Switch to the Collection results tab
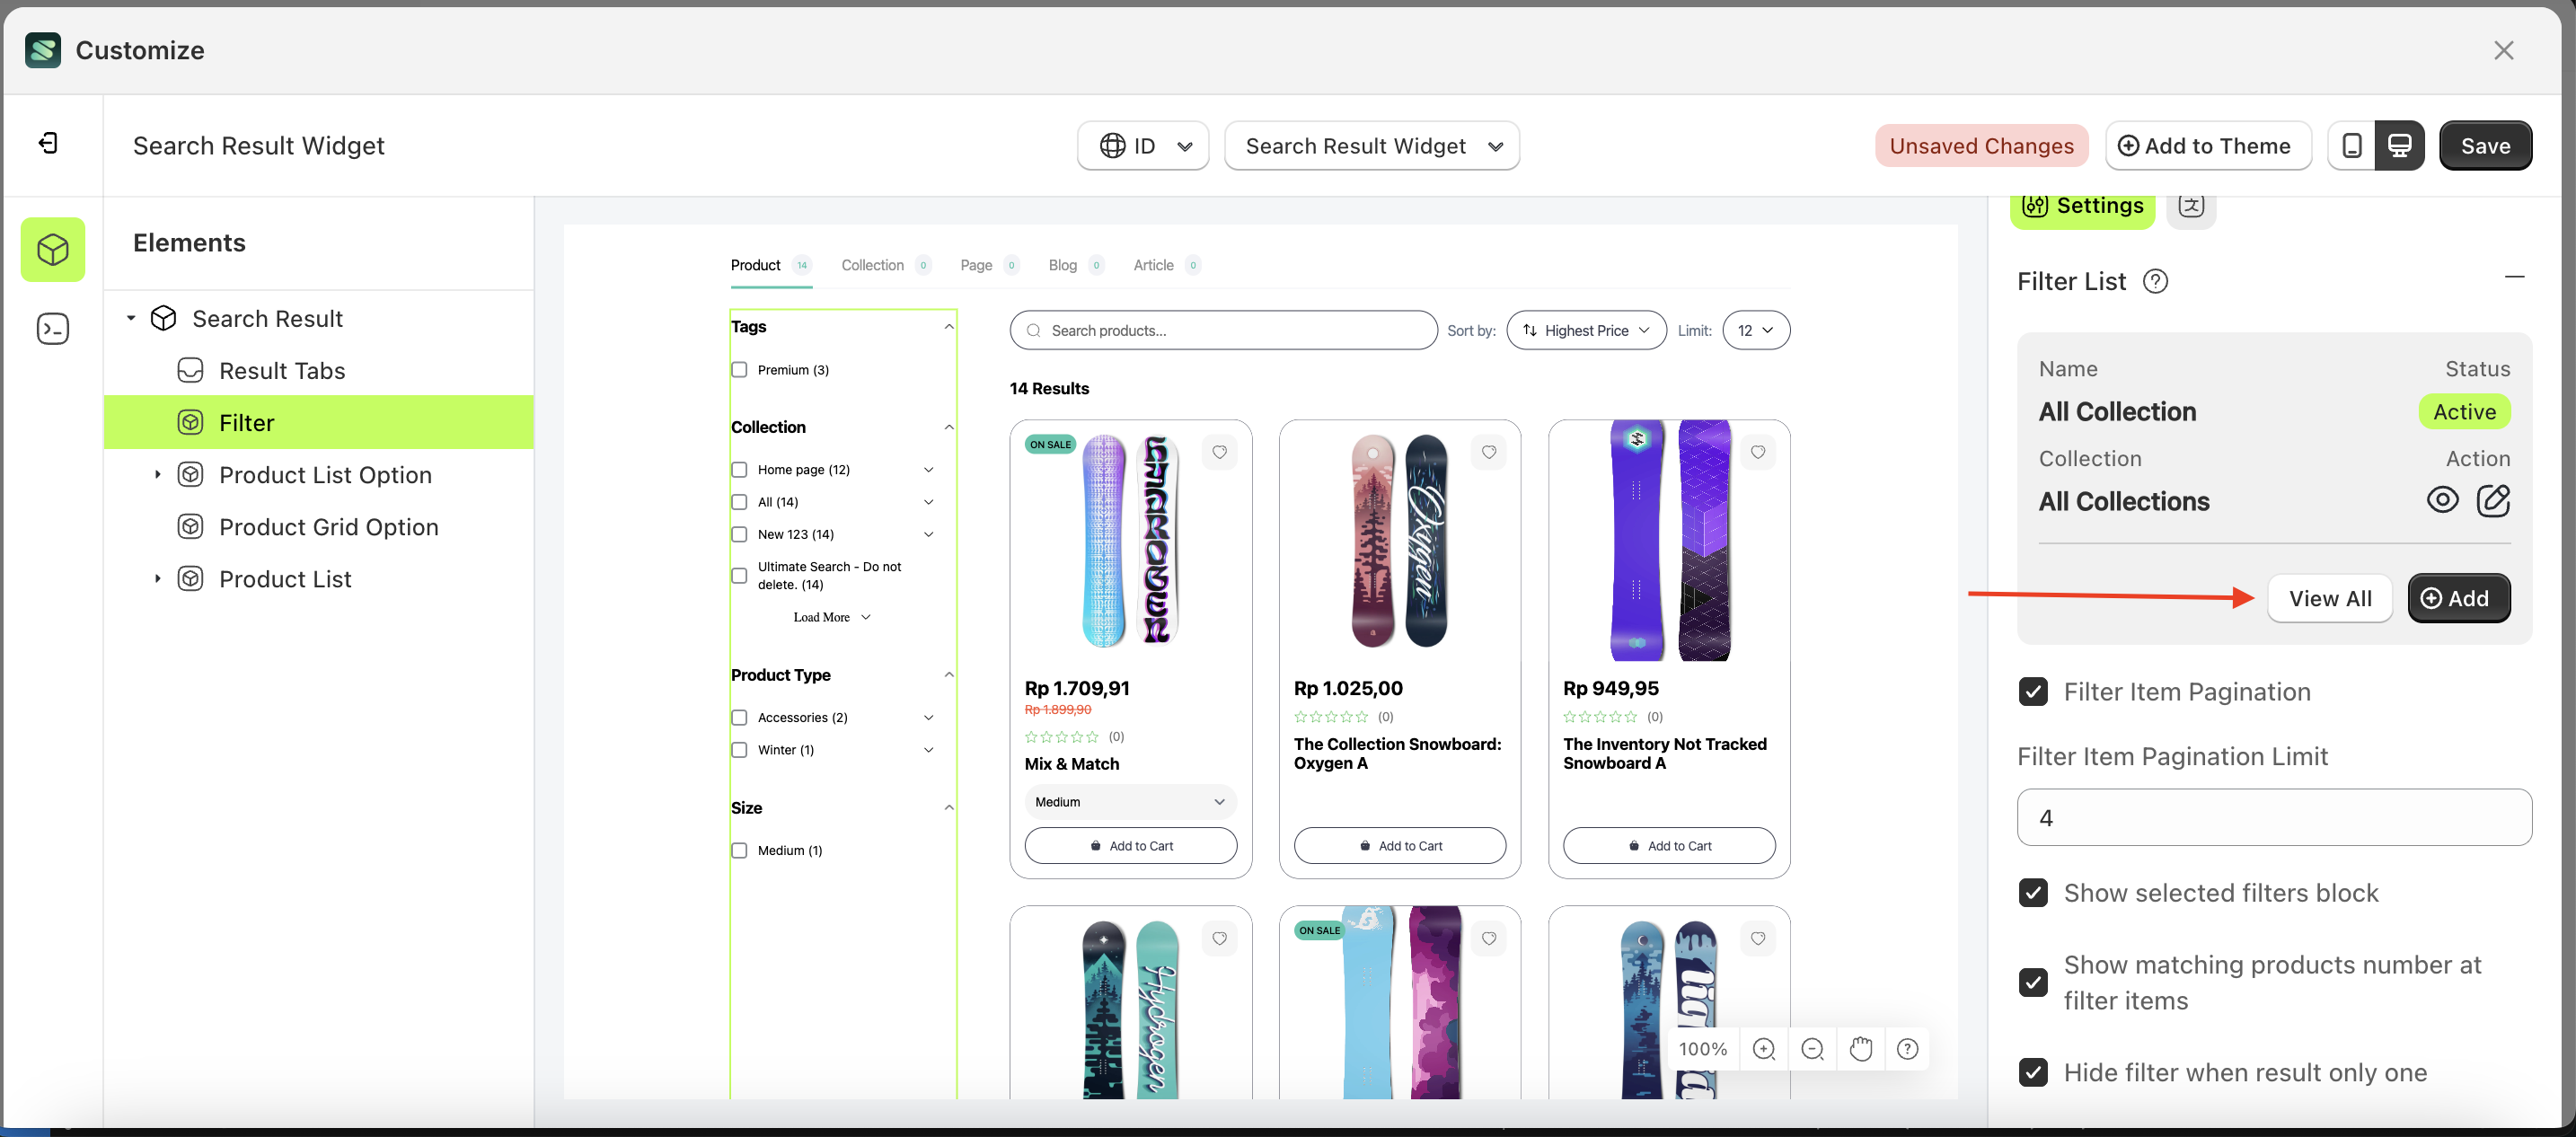The width and height of the screenshot is (2576, 1137). tap(873, 265)
